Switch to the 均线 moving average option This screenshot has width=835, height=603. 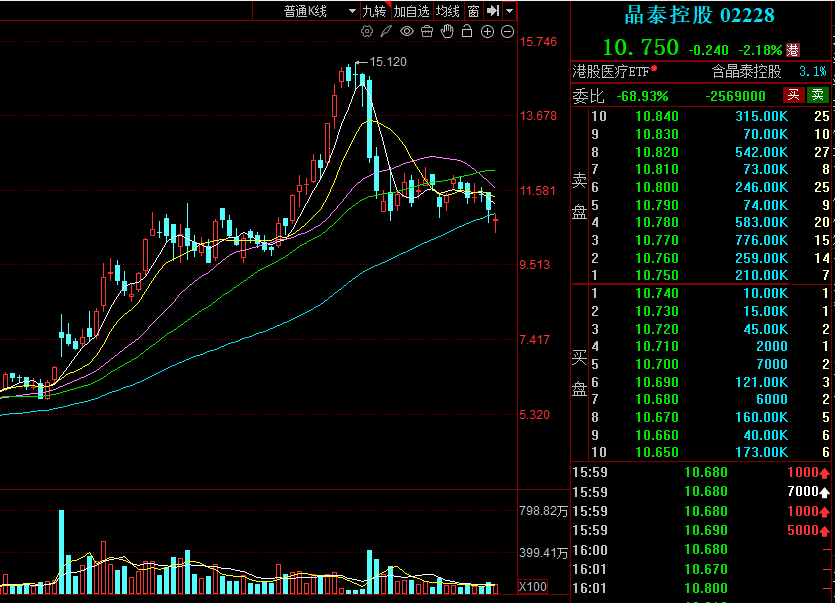[448, 11]
